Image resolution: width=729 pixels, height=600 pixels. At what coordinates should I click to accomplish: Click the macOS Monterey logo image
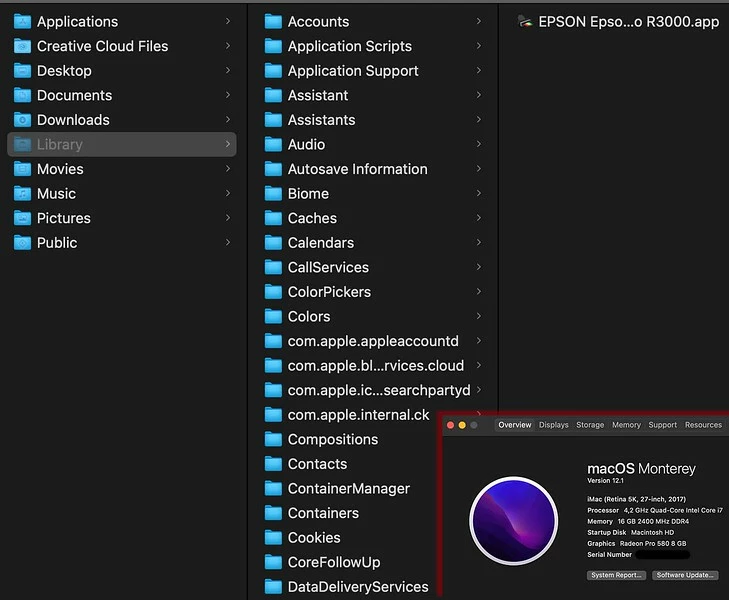tap(514, 521)
